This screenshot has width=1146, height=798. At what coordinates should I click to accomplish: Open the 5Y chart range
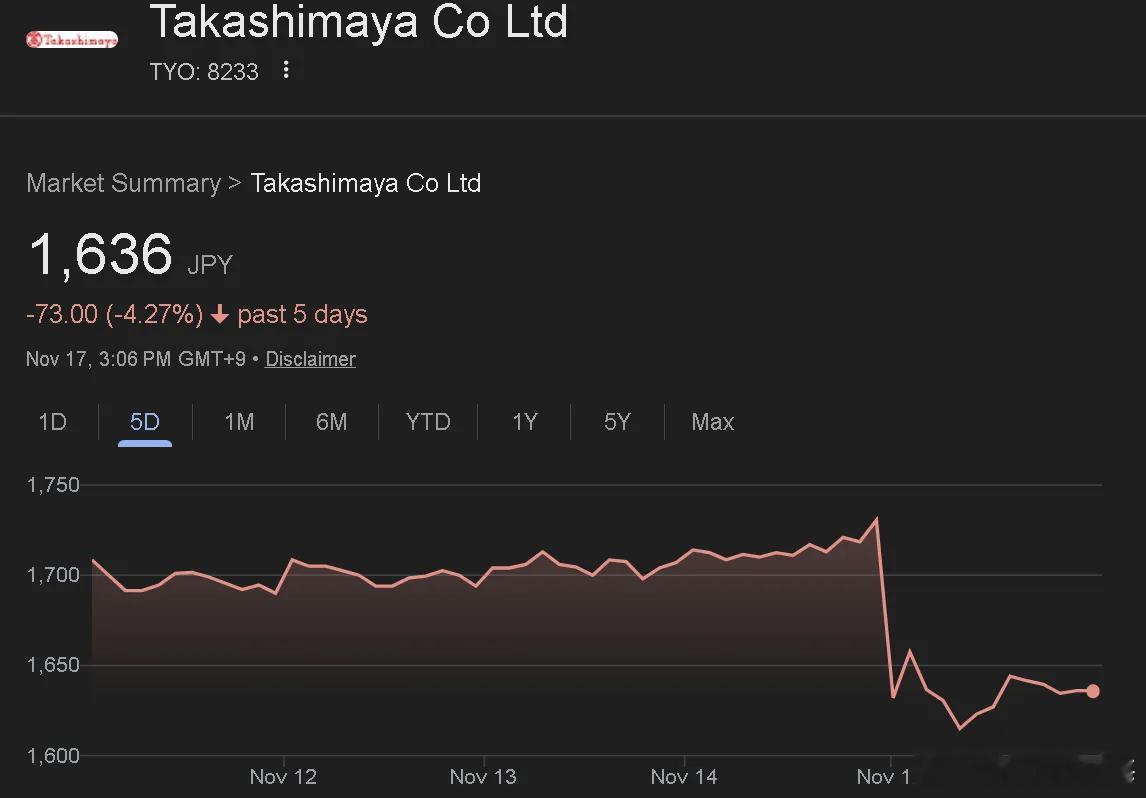(x=617, y=422)
